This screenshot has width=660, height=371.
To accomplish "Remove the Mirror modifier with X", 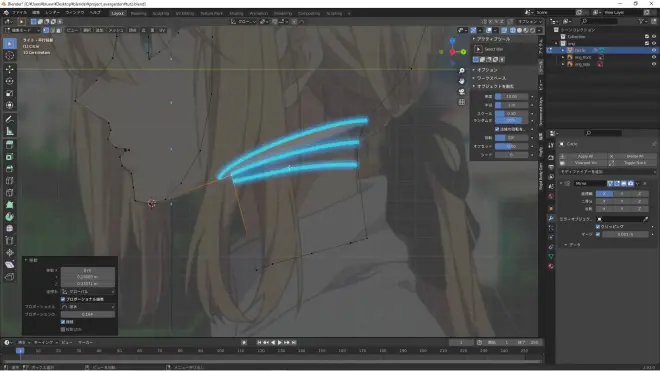I will (644, 184).
